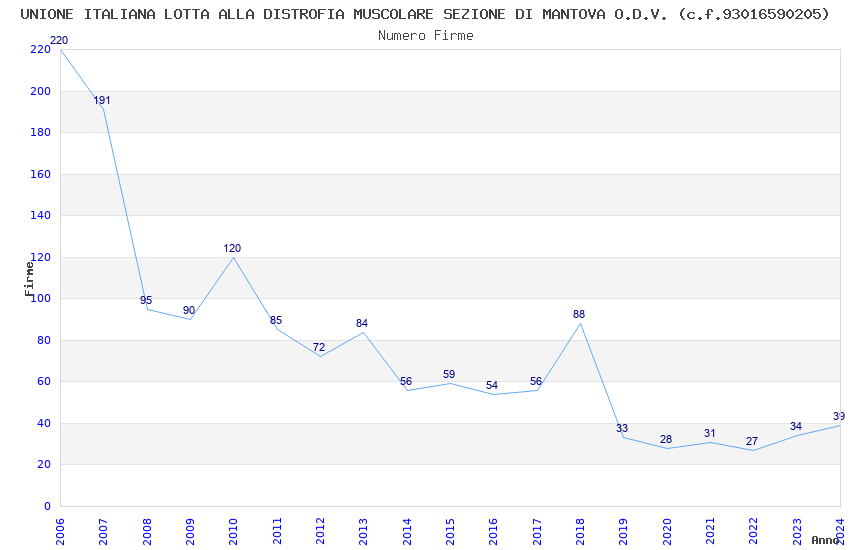Click the x-axis year label 2007
The width and height of the screenshot is (850, 550).
104,531
